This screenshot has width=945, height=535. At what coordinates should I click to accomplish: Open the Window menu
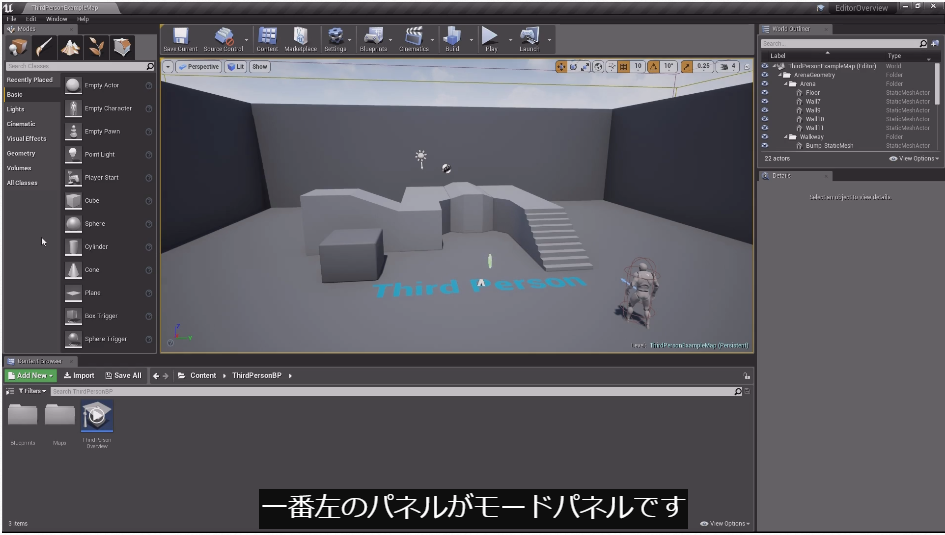[x=57, y=19]
